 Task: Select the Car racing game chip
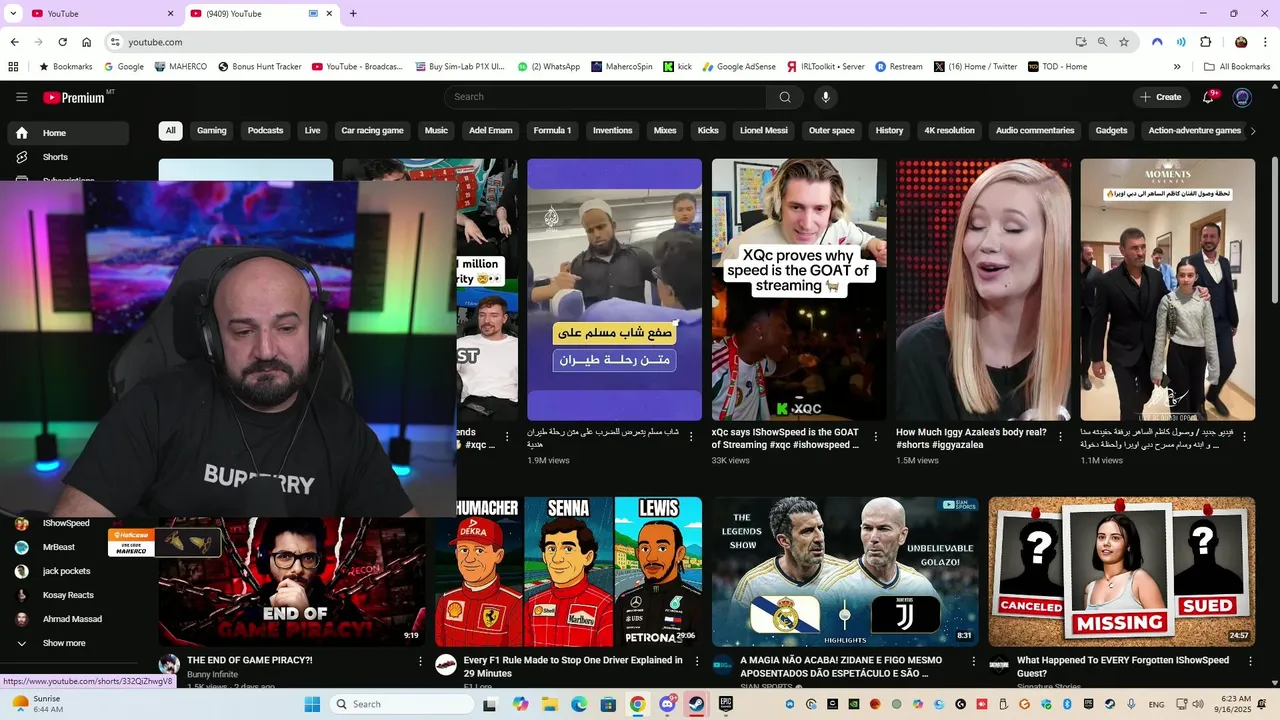372,130
